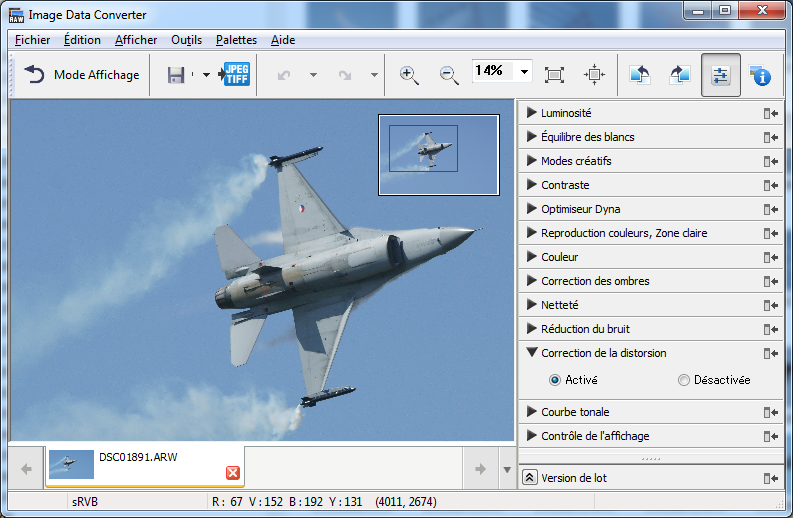
Task: Rotate the image clockwise
Action: tap(680, 75)
